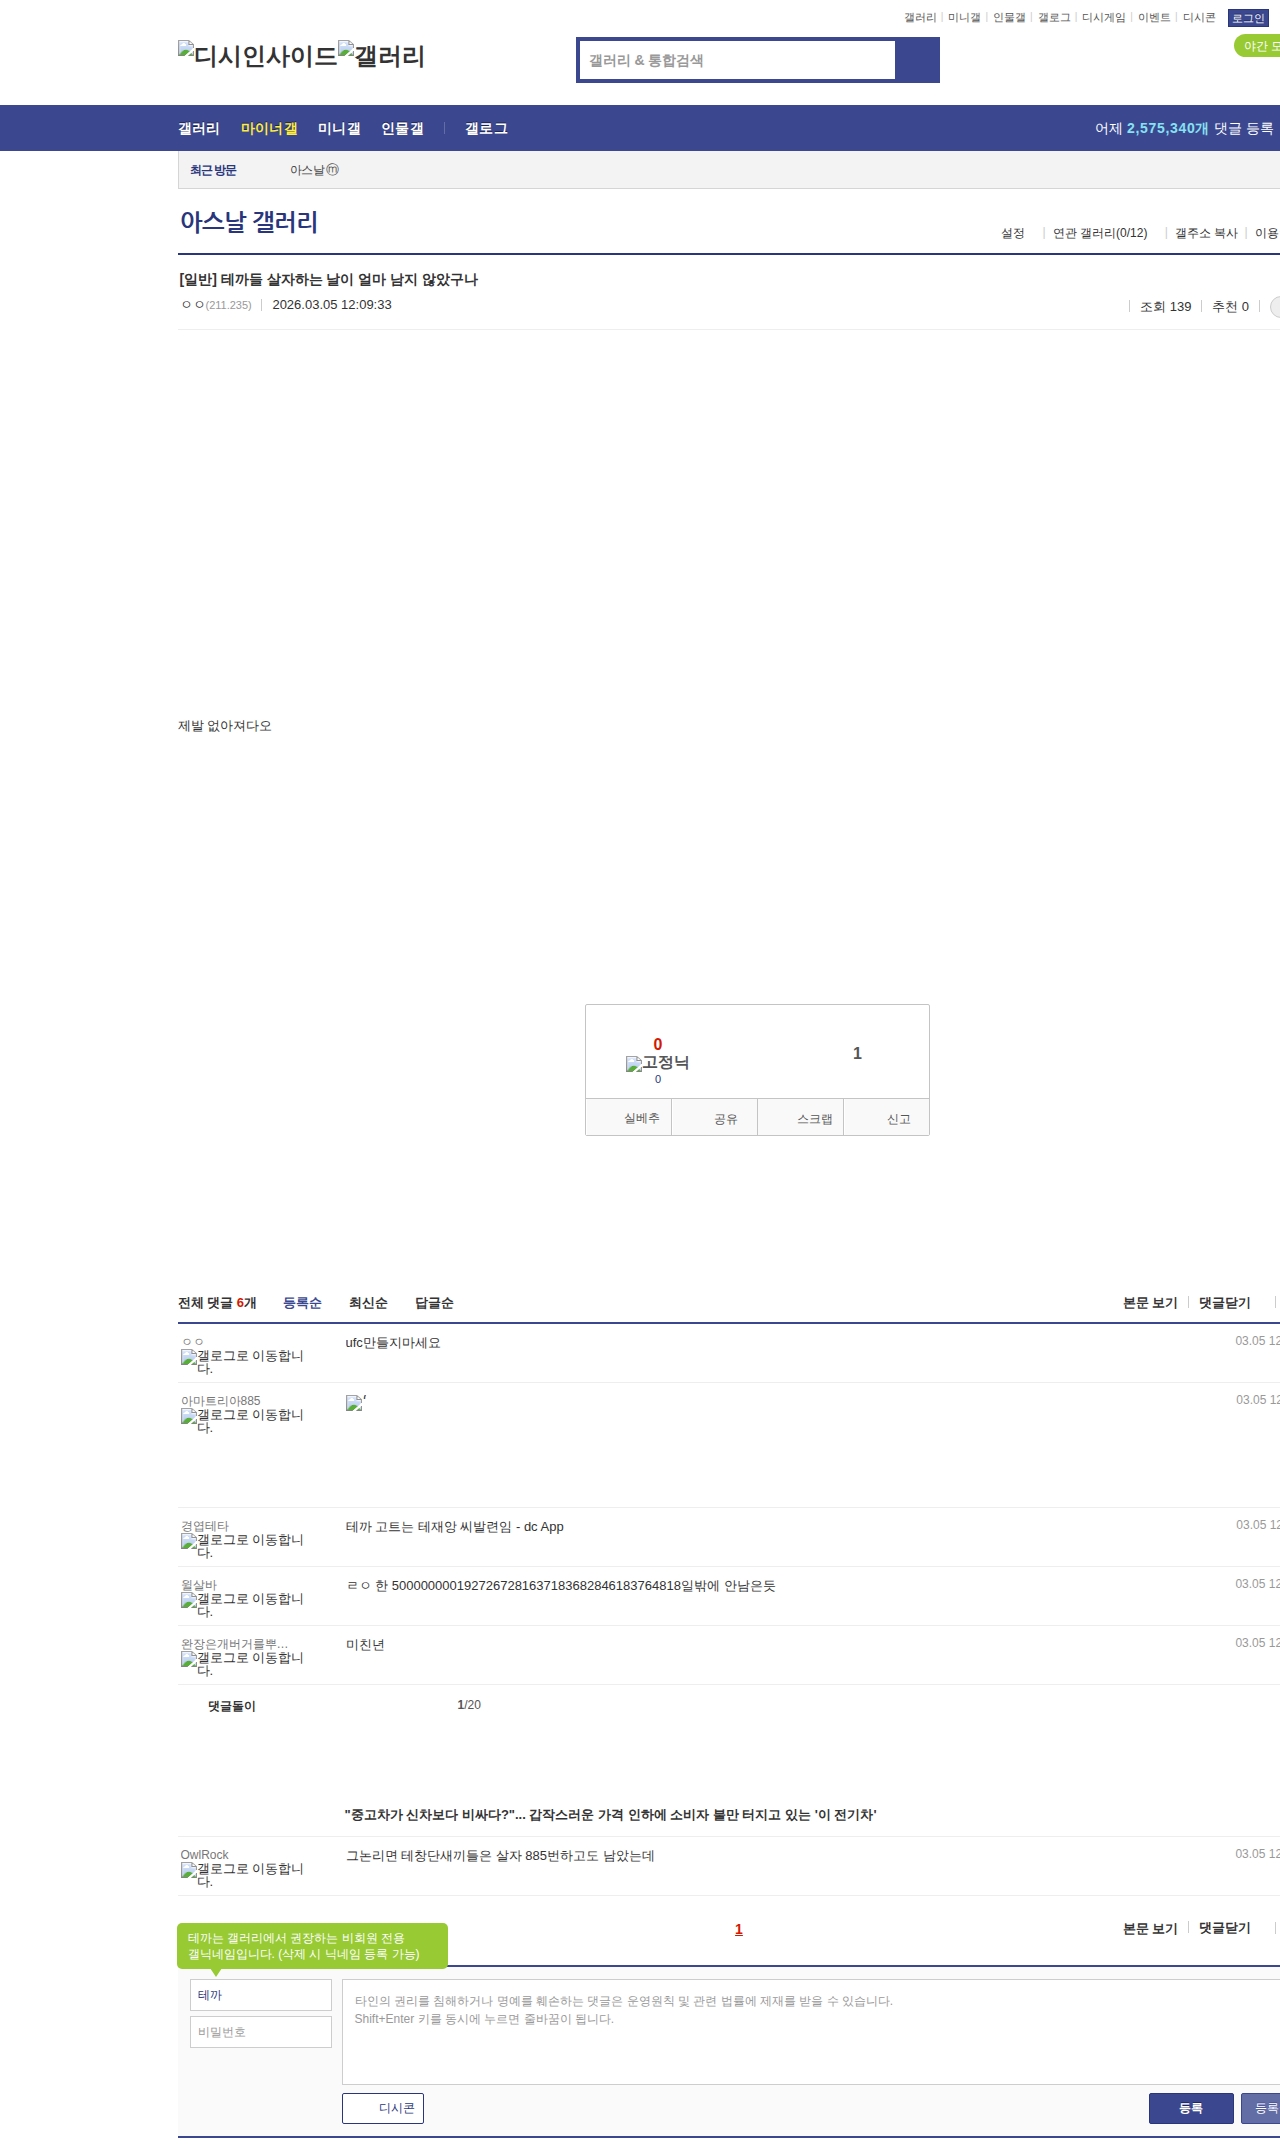The image size is (1280, 2148).
Task: Open top-bar 이벤트 link
Action: click(x=1154, y=18)
